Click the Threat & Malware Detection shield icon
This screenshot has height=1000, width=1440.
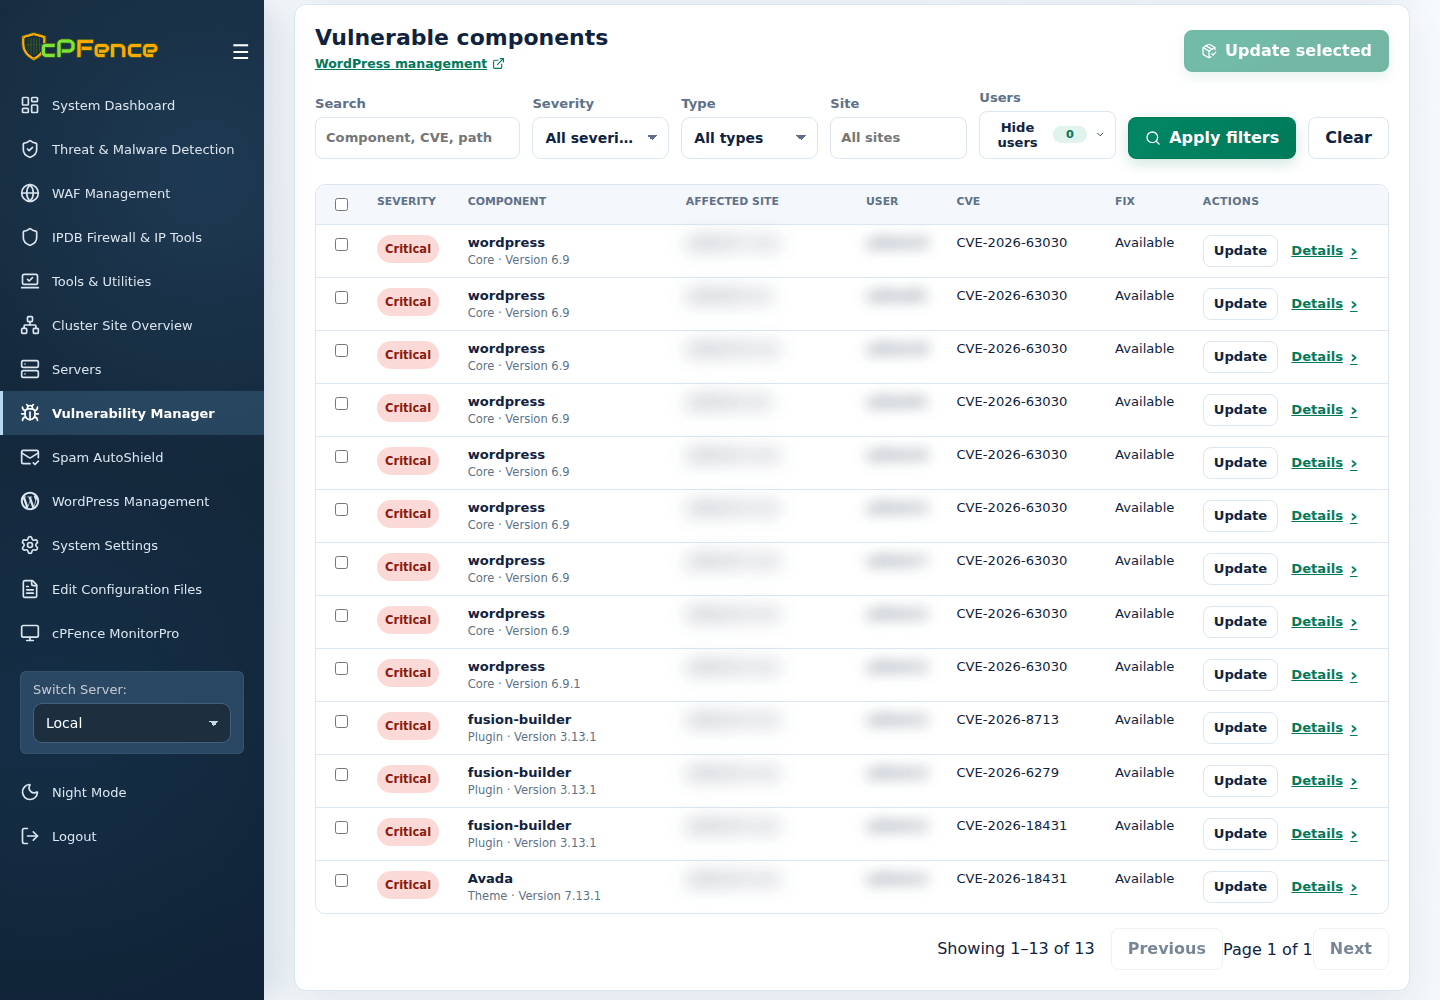[x=30, y=149]
